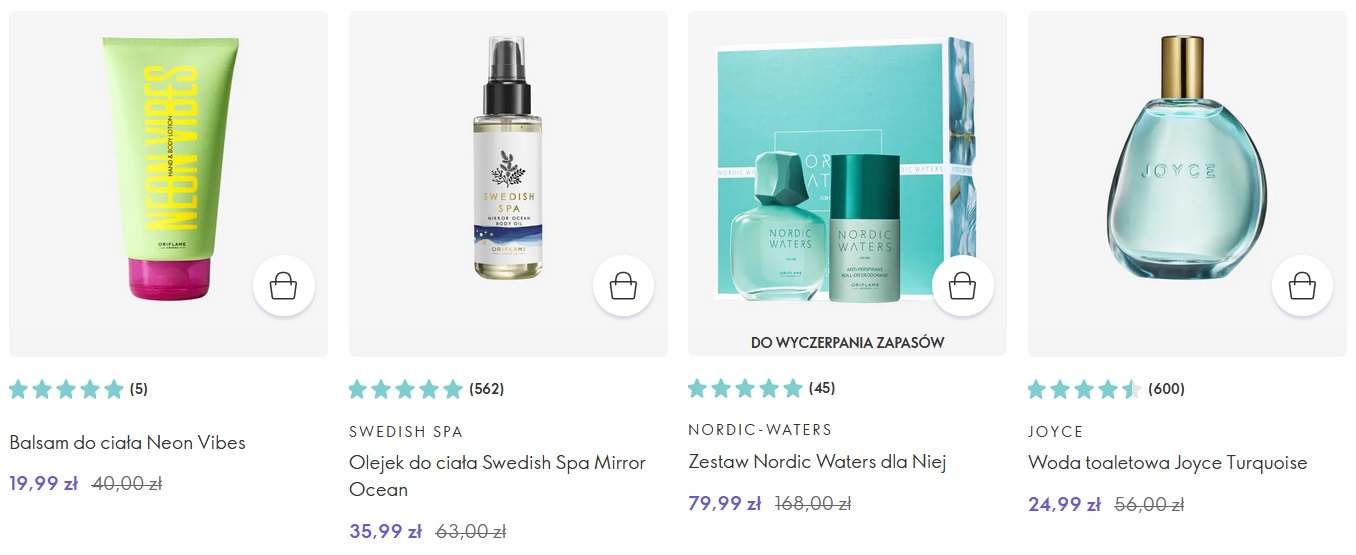1356x555 pixels.
Task: View the 5 reviews for Neon Vibes
Action: 78,389
